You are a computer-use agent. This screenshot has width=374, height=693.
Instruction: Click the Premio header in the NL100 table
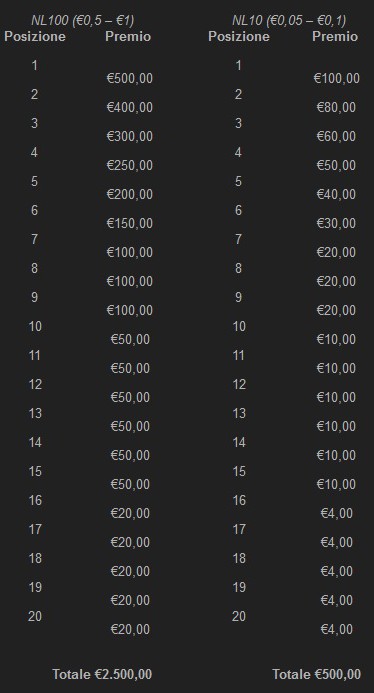click(x=128, y=36)
